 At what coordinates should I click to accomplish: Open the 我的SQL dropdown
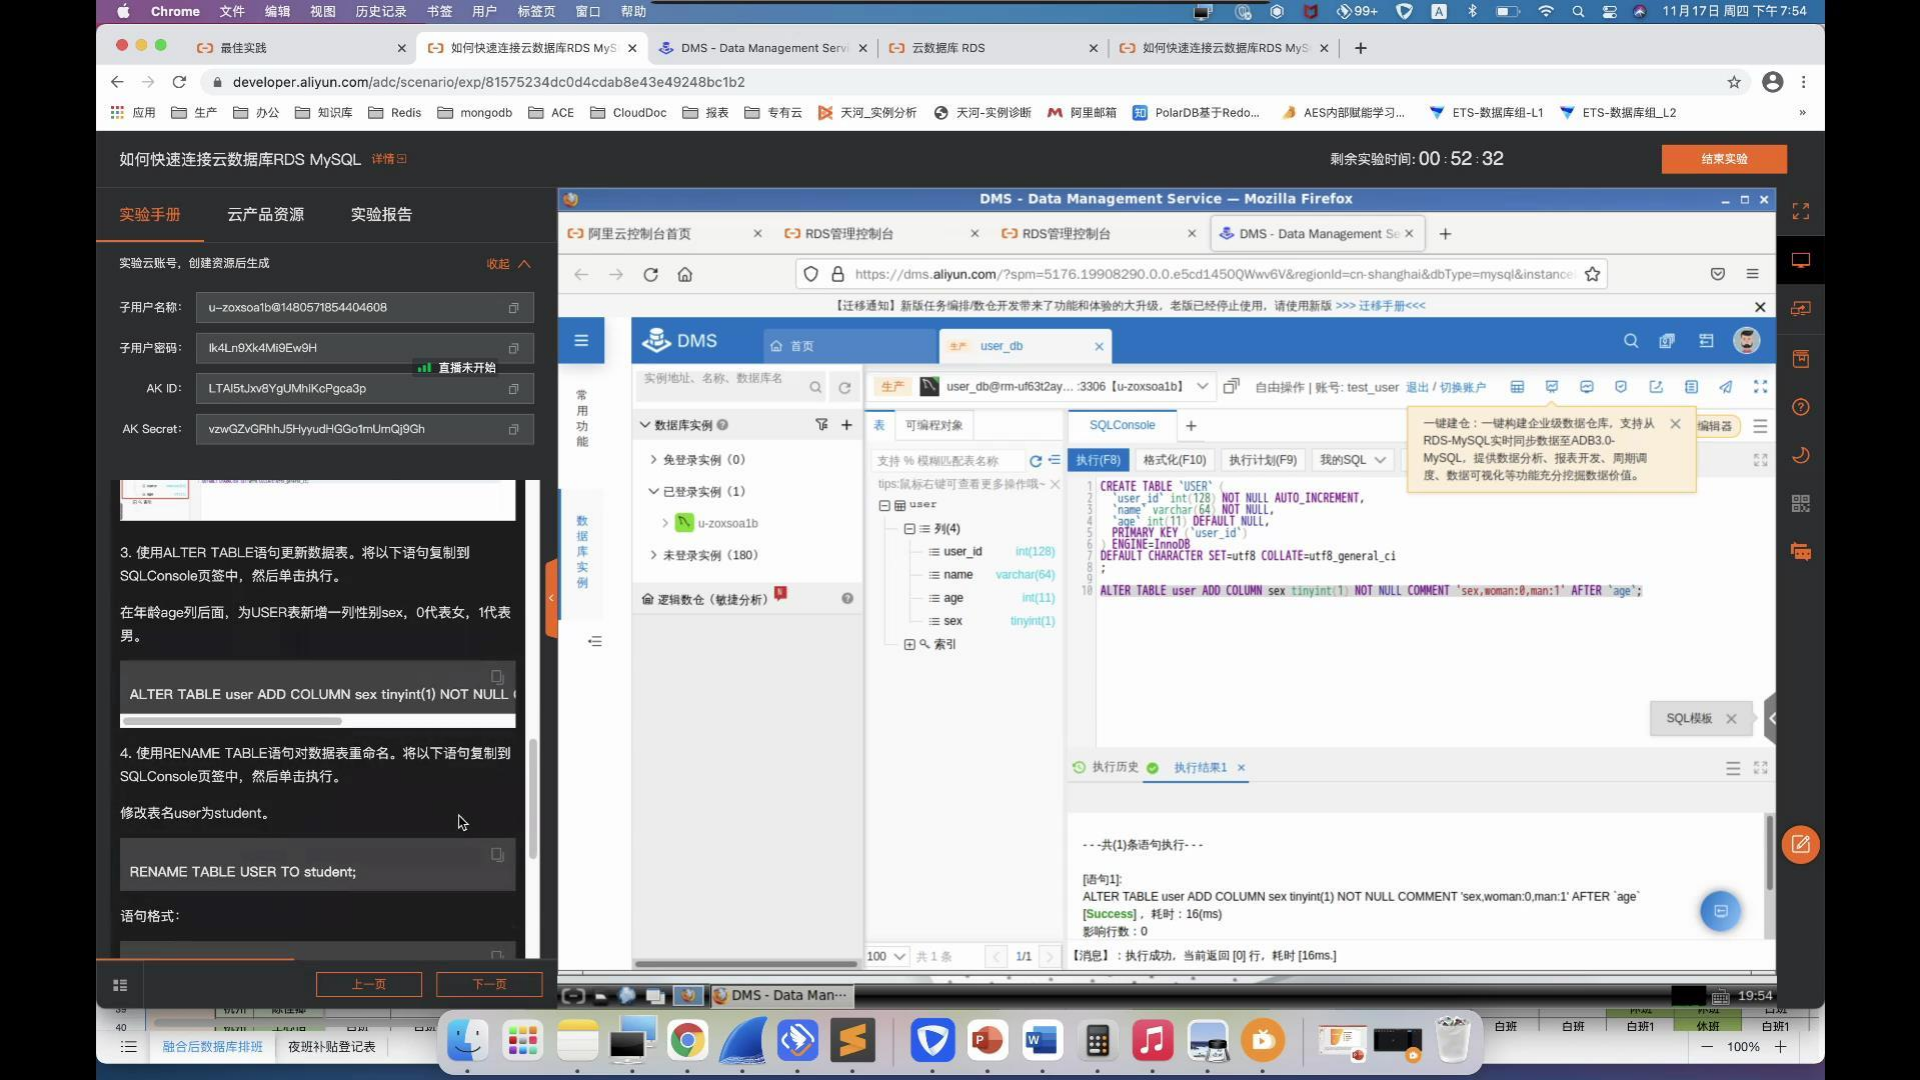(1352, 460)
